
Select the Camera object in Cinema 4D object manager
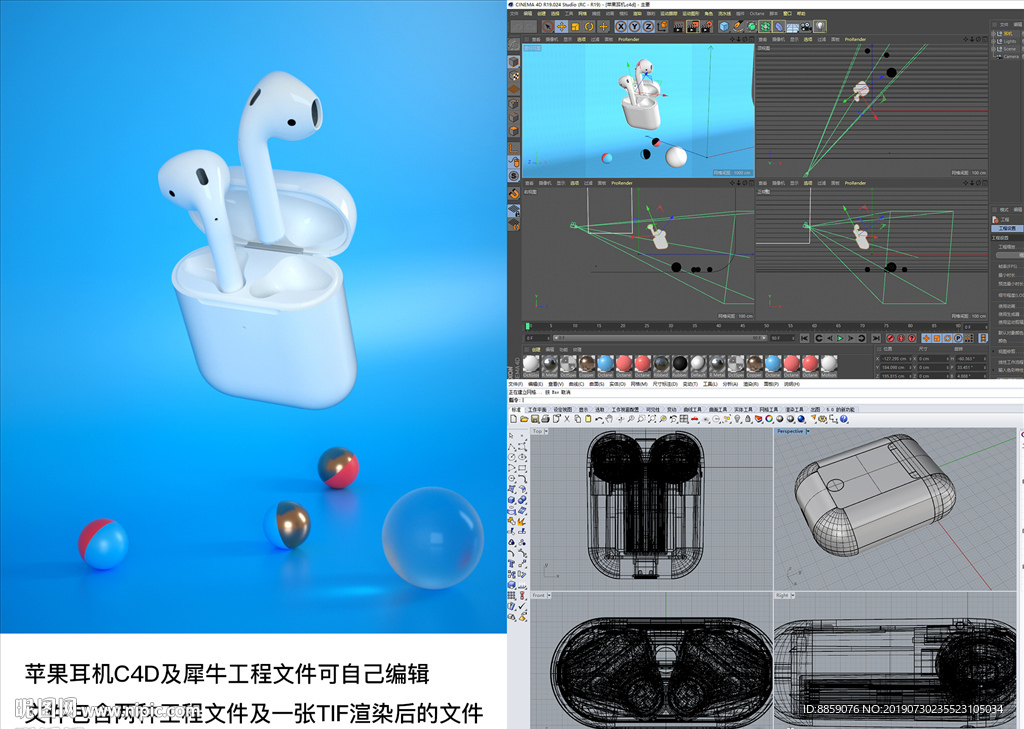pyautogui.click(x=1011, y=57)
